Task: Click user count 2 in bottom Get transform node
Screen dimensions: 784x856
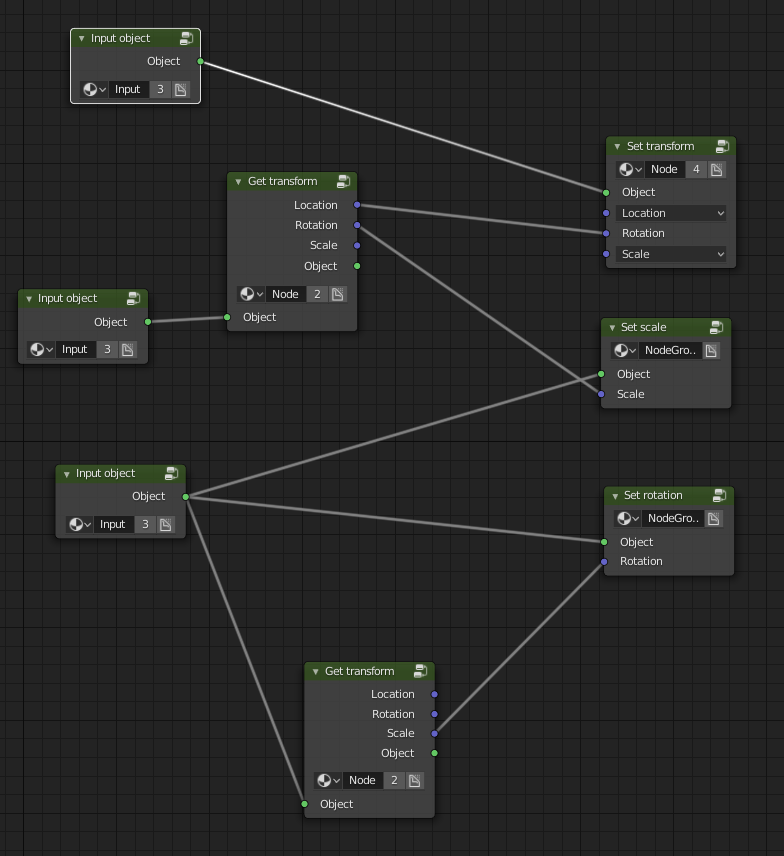Action: click(394, 781)
